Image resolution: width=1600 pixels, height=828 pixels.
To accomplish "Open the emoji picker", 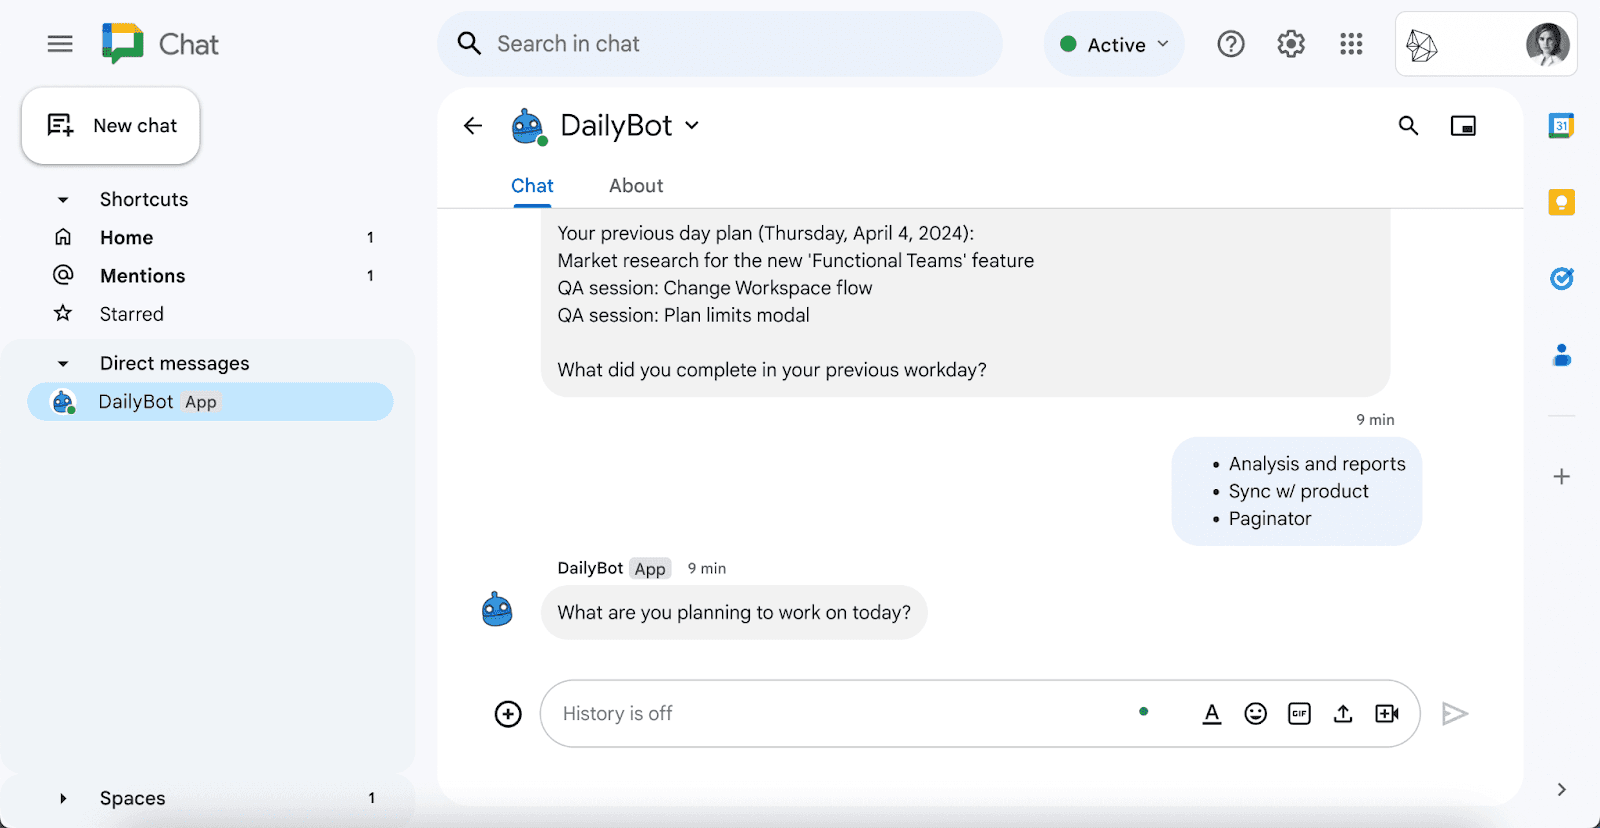I will pyautogui.click(x=1255, y=714).
